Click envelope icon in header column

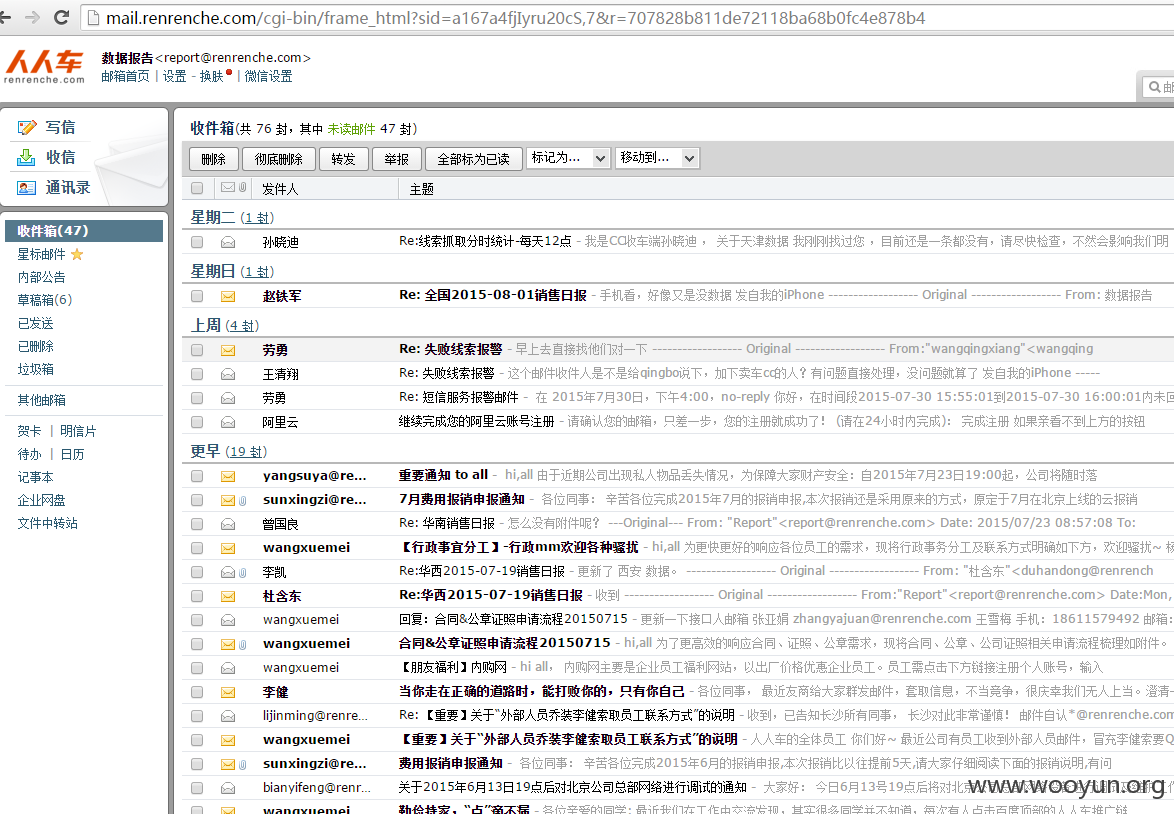[228, 187]
